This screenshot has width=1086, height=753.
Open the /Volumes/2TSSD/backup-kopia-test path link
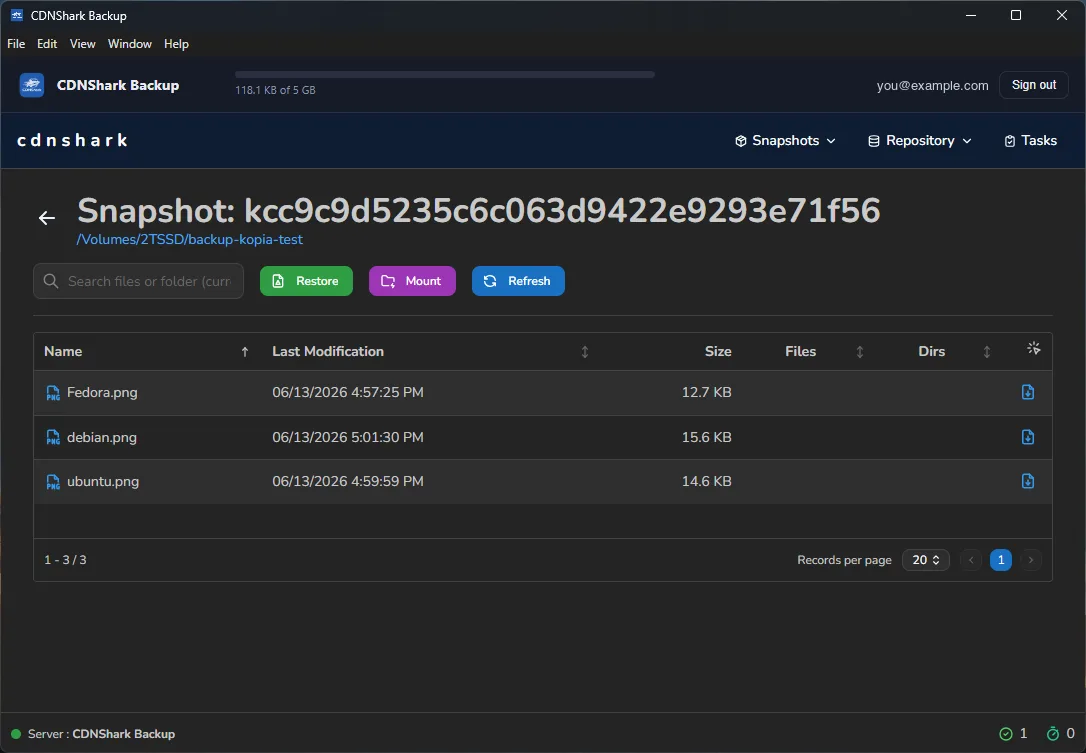pos(190,240)
